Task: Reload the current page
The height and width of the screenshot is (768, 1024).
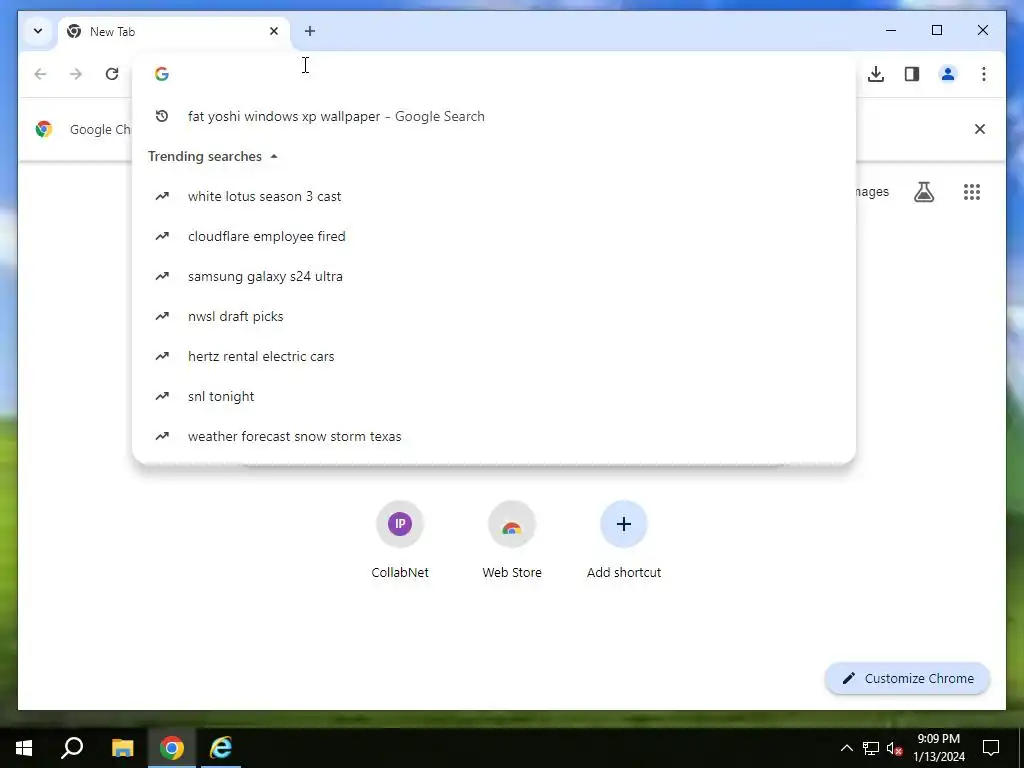Action: point(112,74)
